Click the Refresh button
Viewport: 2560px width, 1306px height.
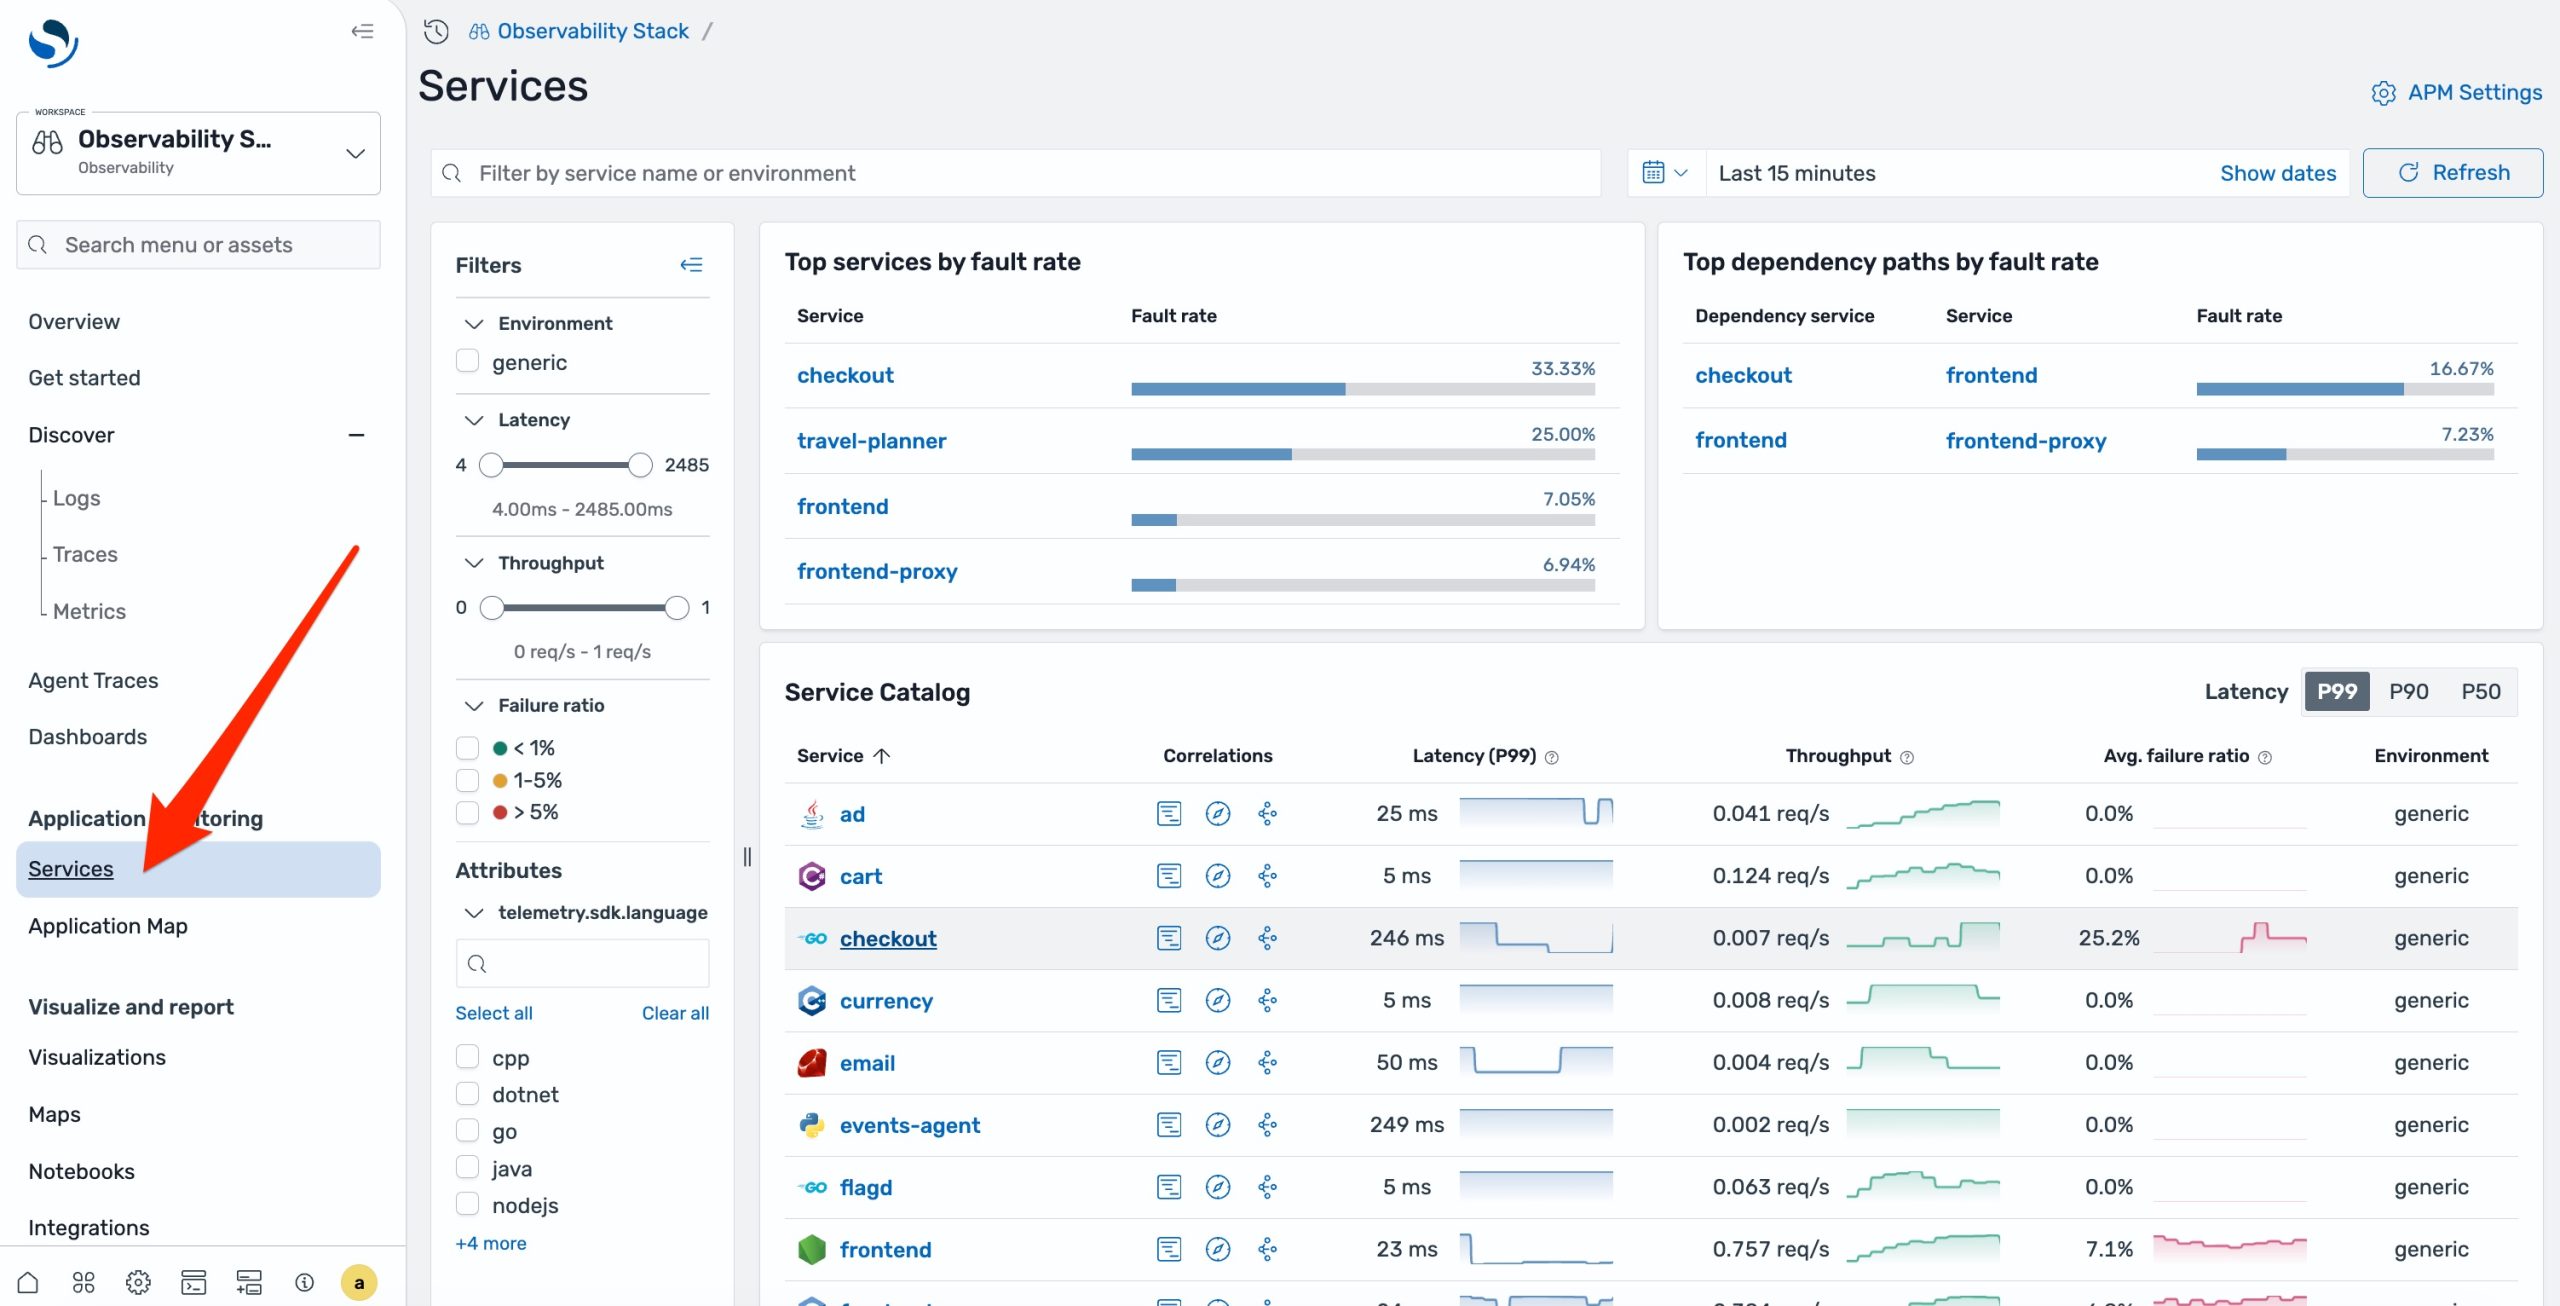[2452, 172]
